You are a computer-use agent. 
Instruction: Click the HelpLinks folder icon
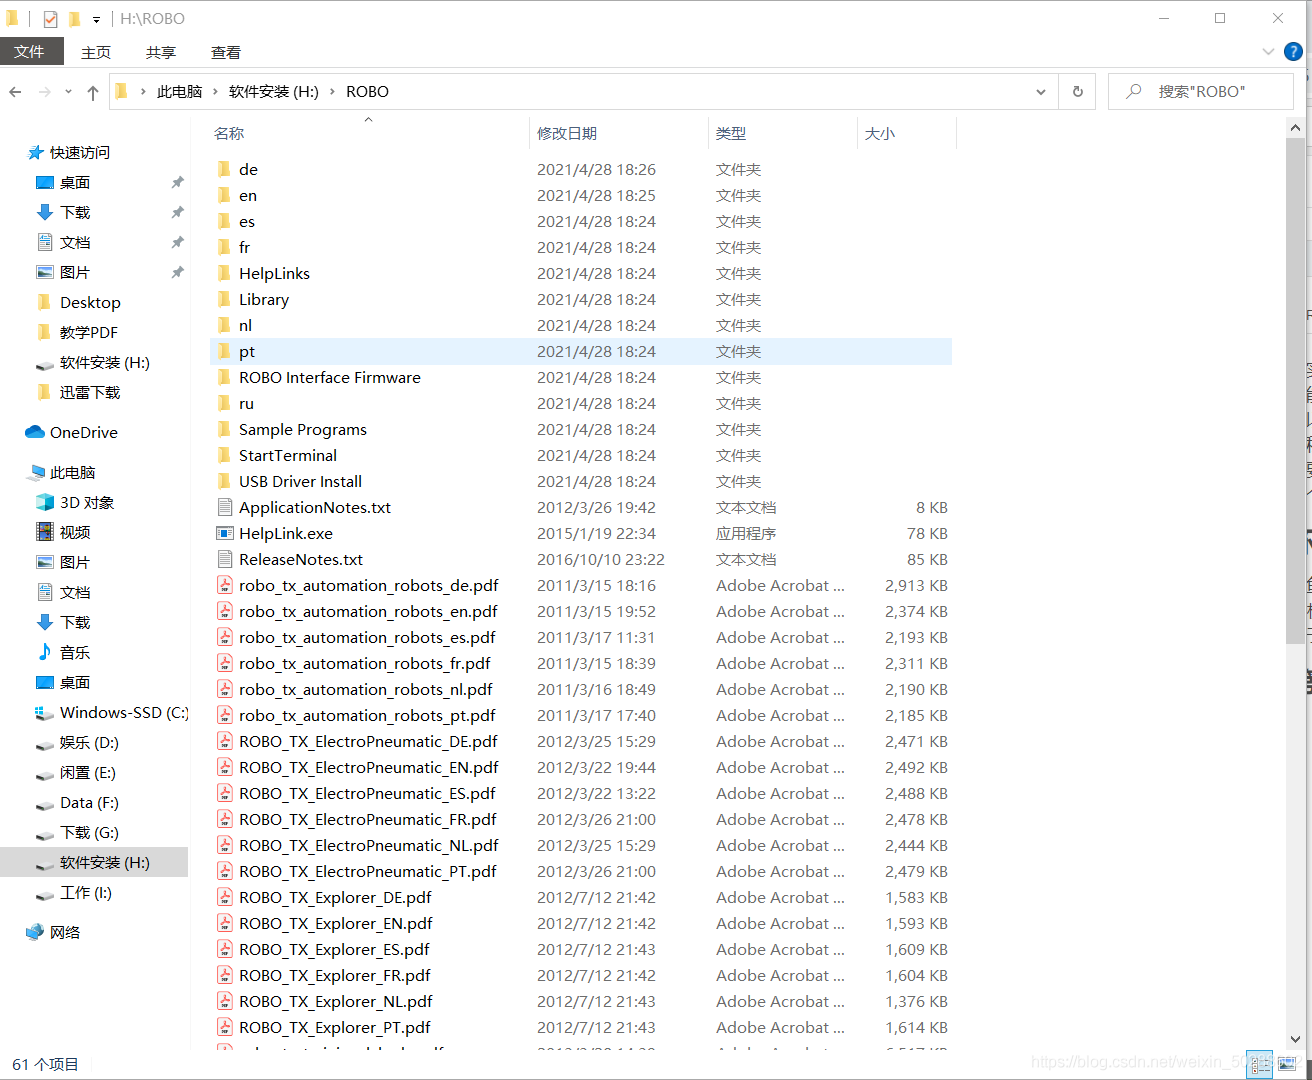(x=224, y=273)
